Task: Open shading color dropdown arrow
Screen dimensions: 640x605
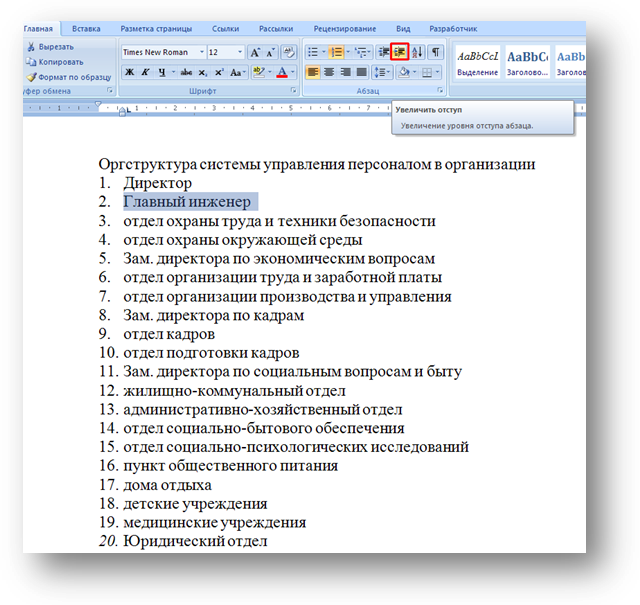Action: (415, 72)
